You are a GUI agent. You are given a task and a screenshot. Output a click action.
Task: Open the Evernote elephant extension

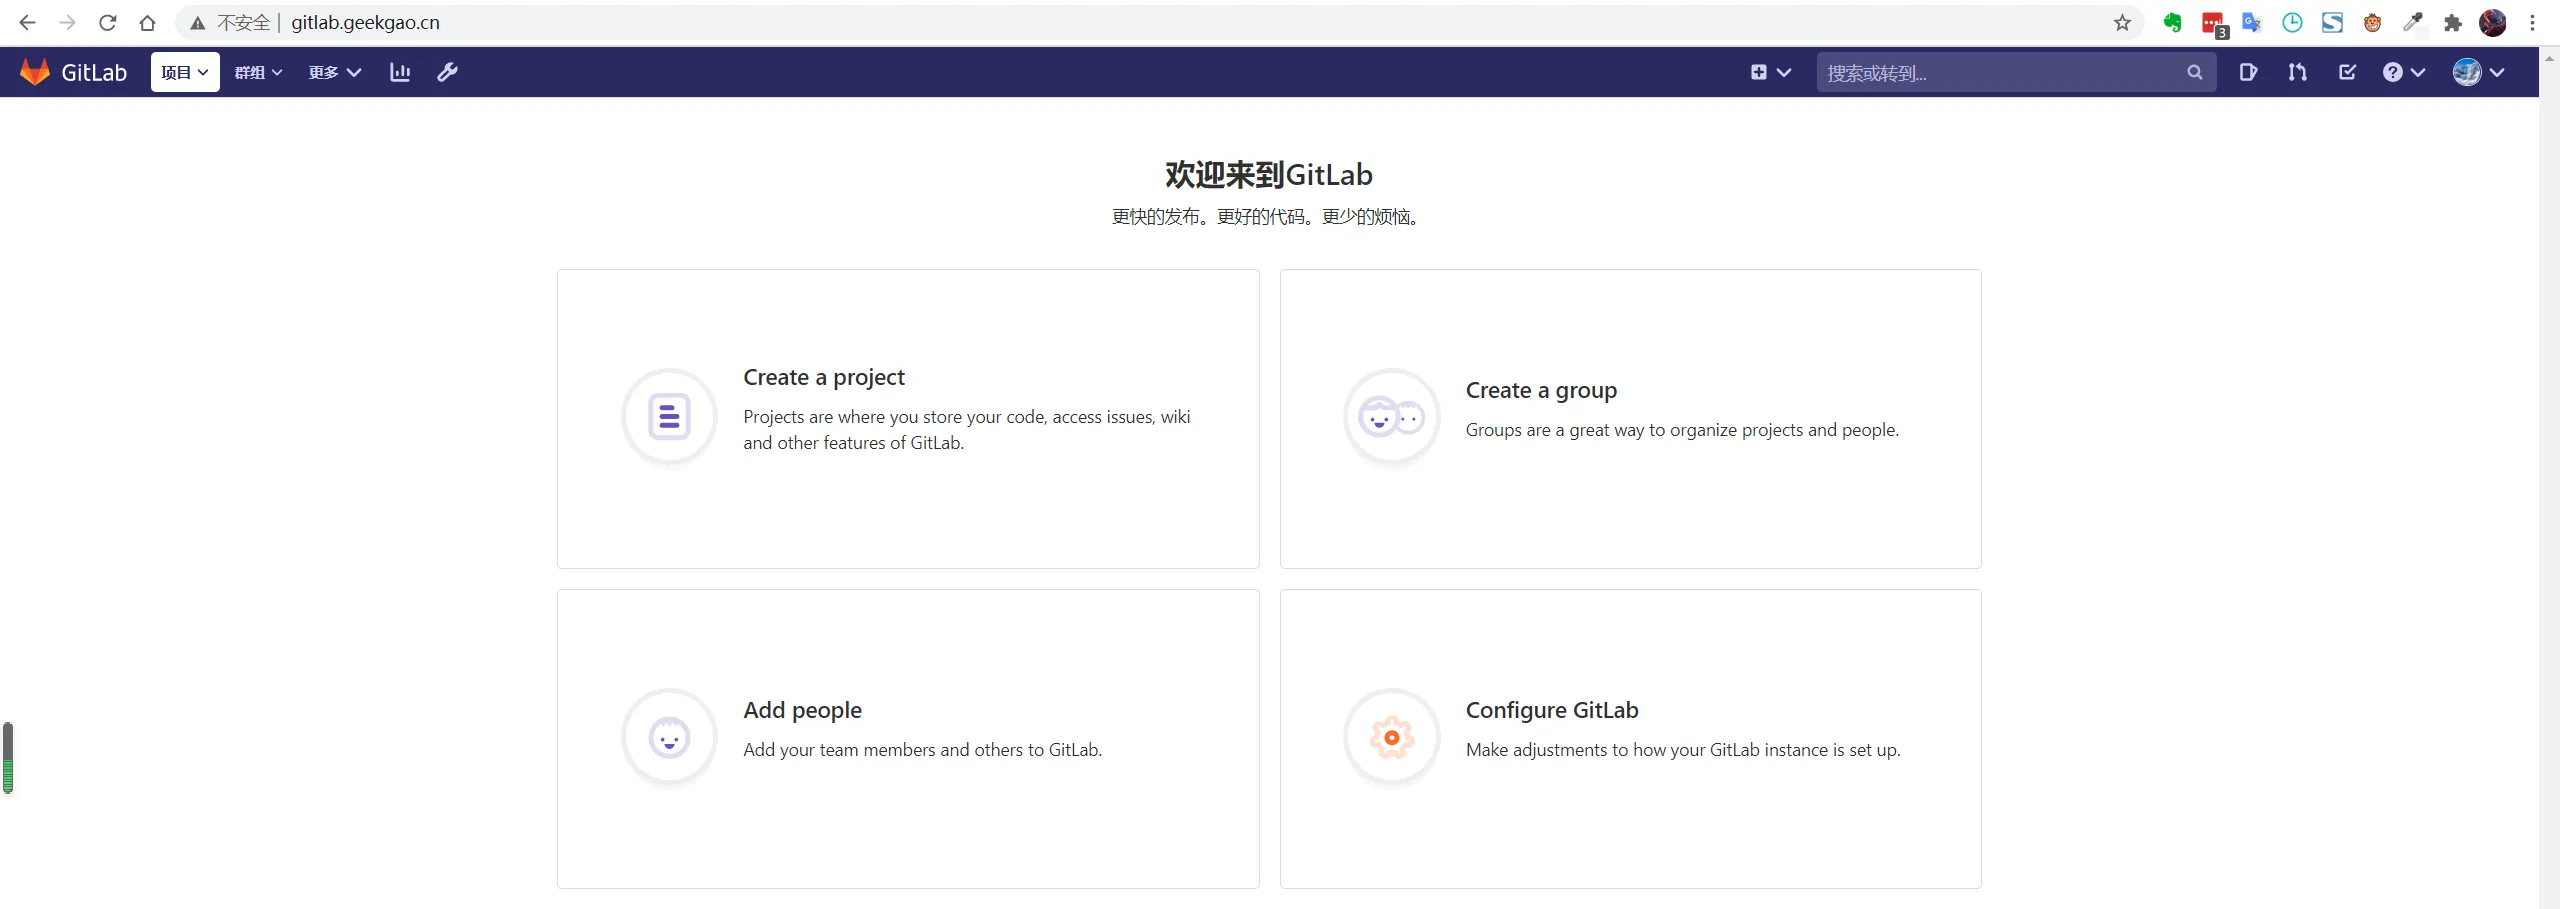point(2172,22)
